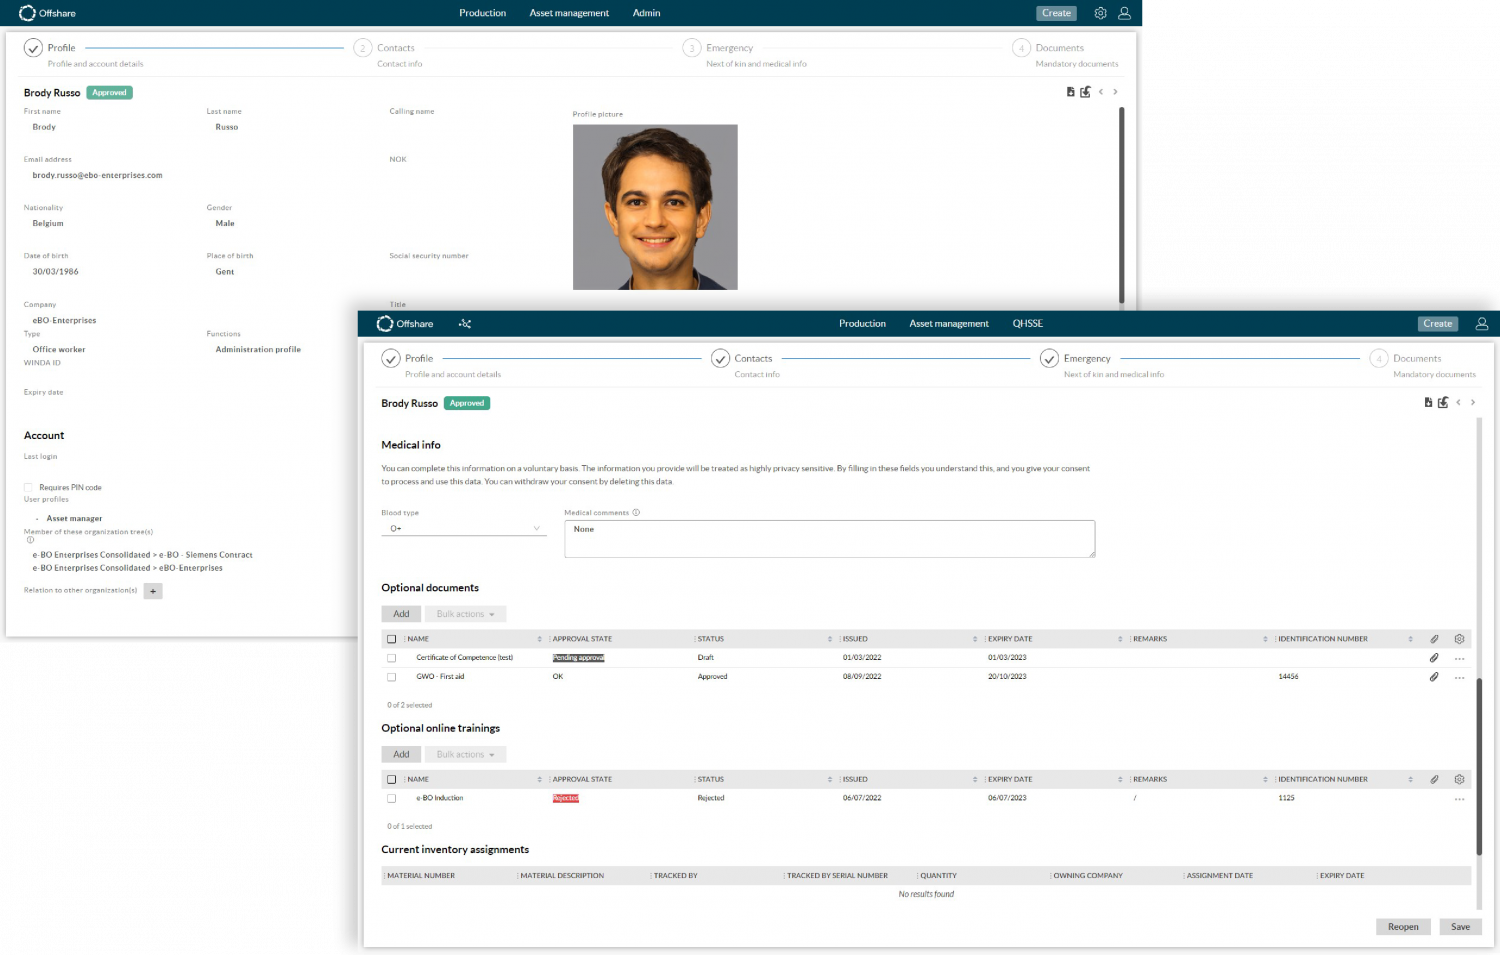Open the QHSSE menu

point(1027,323)
